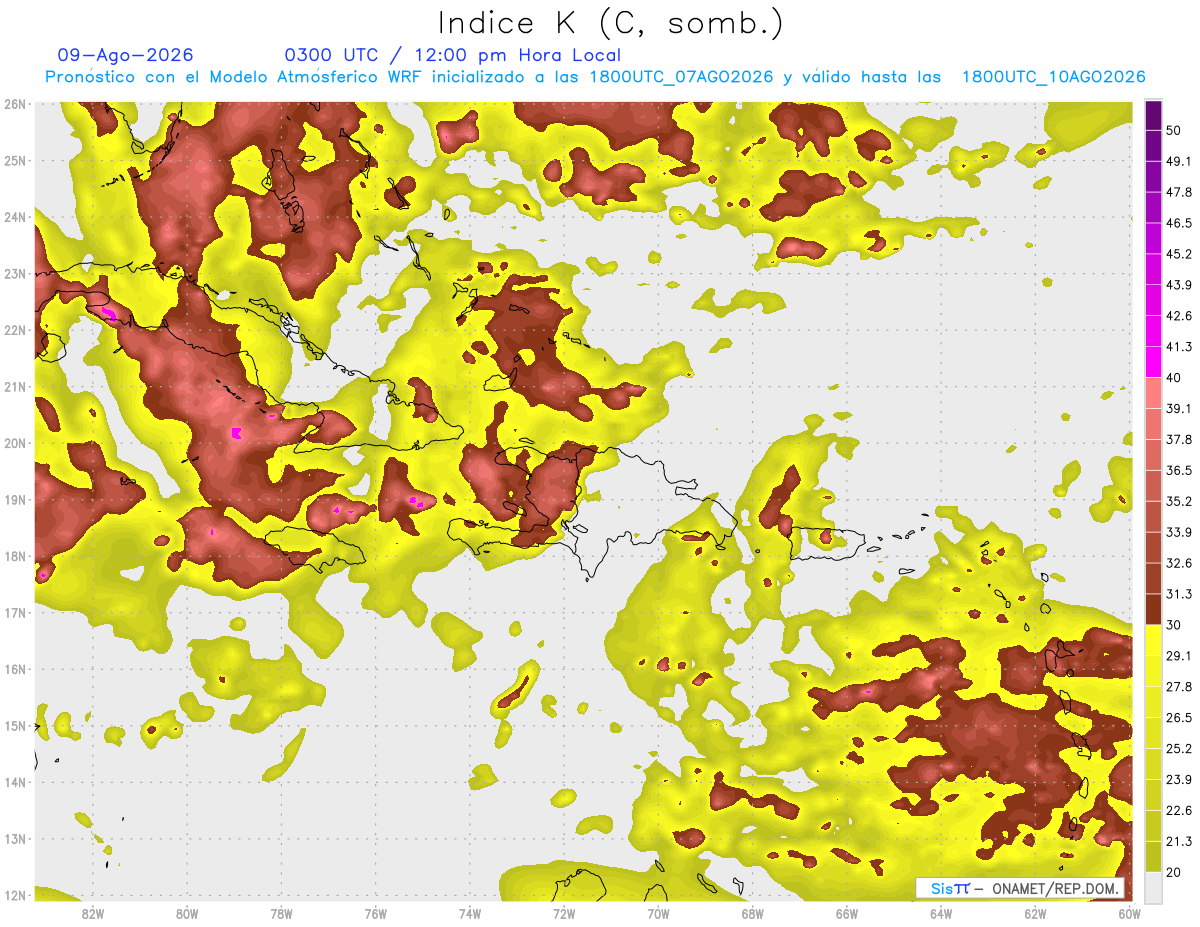Click the colorbar value "23.9"
1200x927 pixels.
click(1178, 780)
